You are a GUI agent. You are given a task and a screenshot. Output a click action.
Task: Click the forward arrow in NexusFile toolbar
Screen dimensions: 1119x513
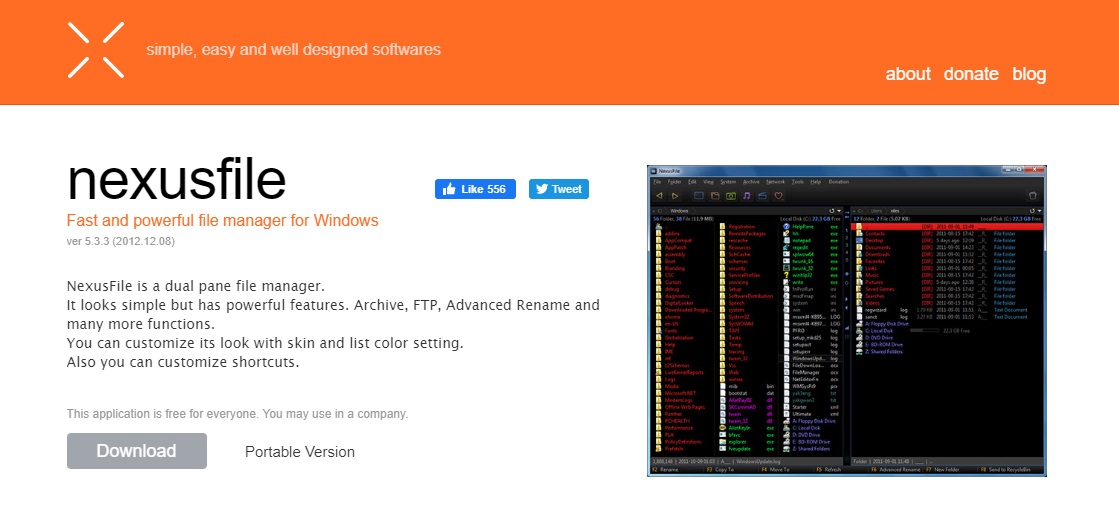tap(674, 196)
